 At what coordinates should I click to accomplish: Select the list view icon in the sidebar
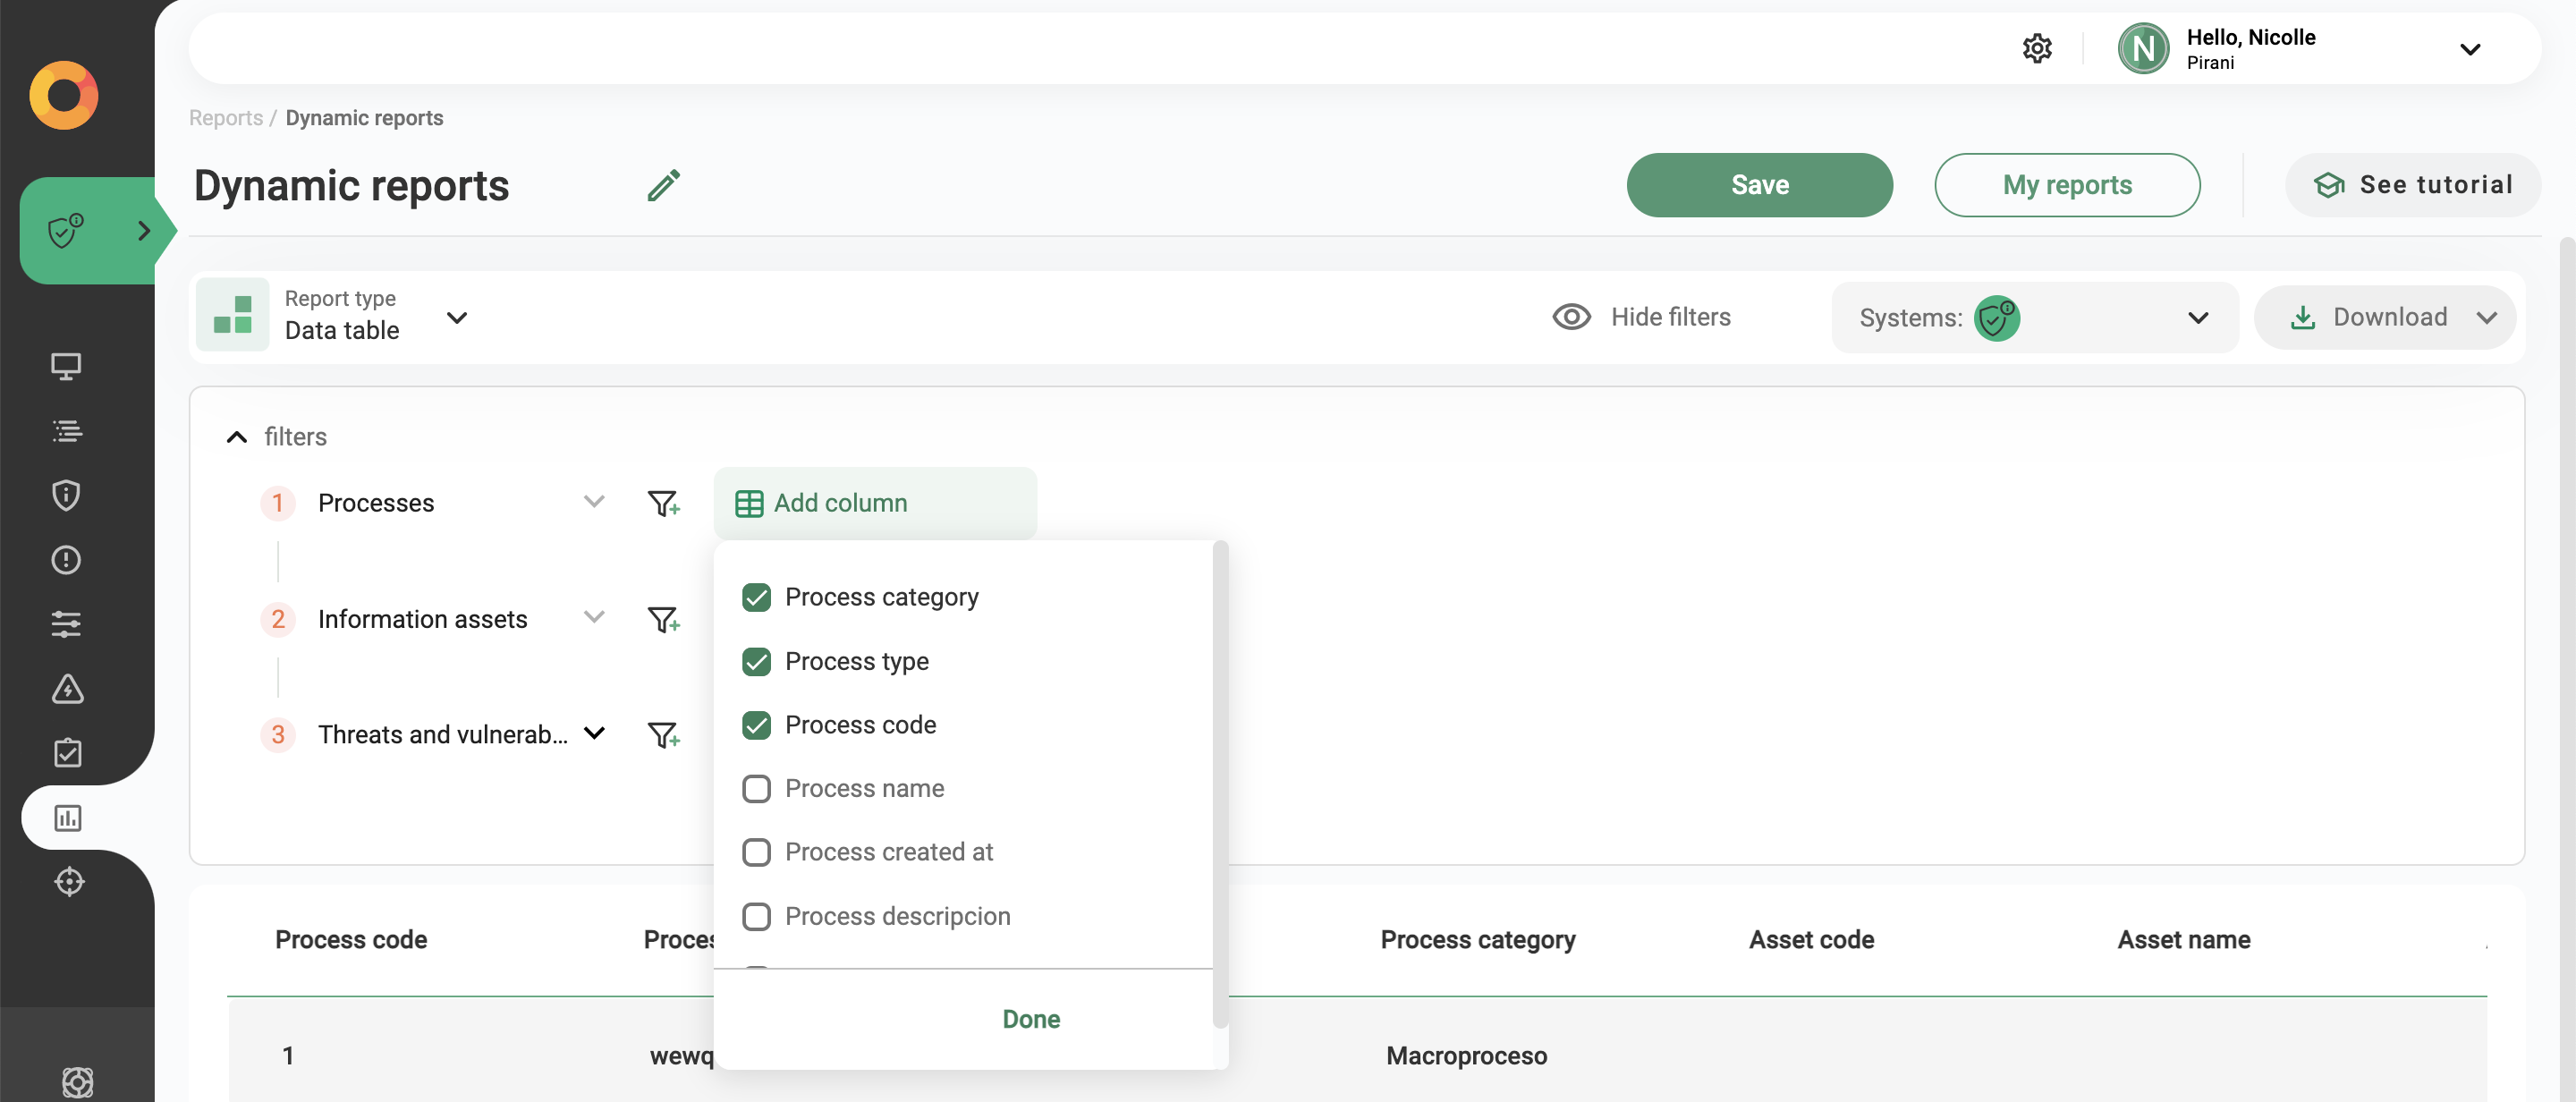point(66,431)
